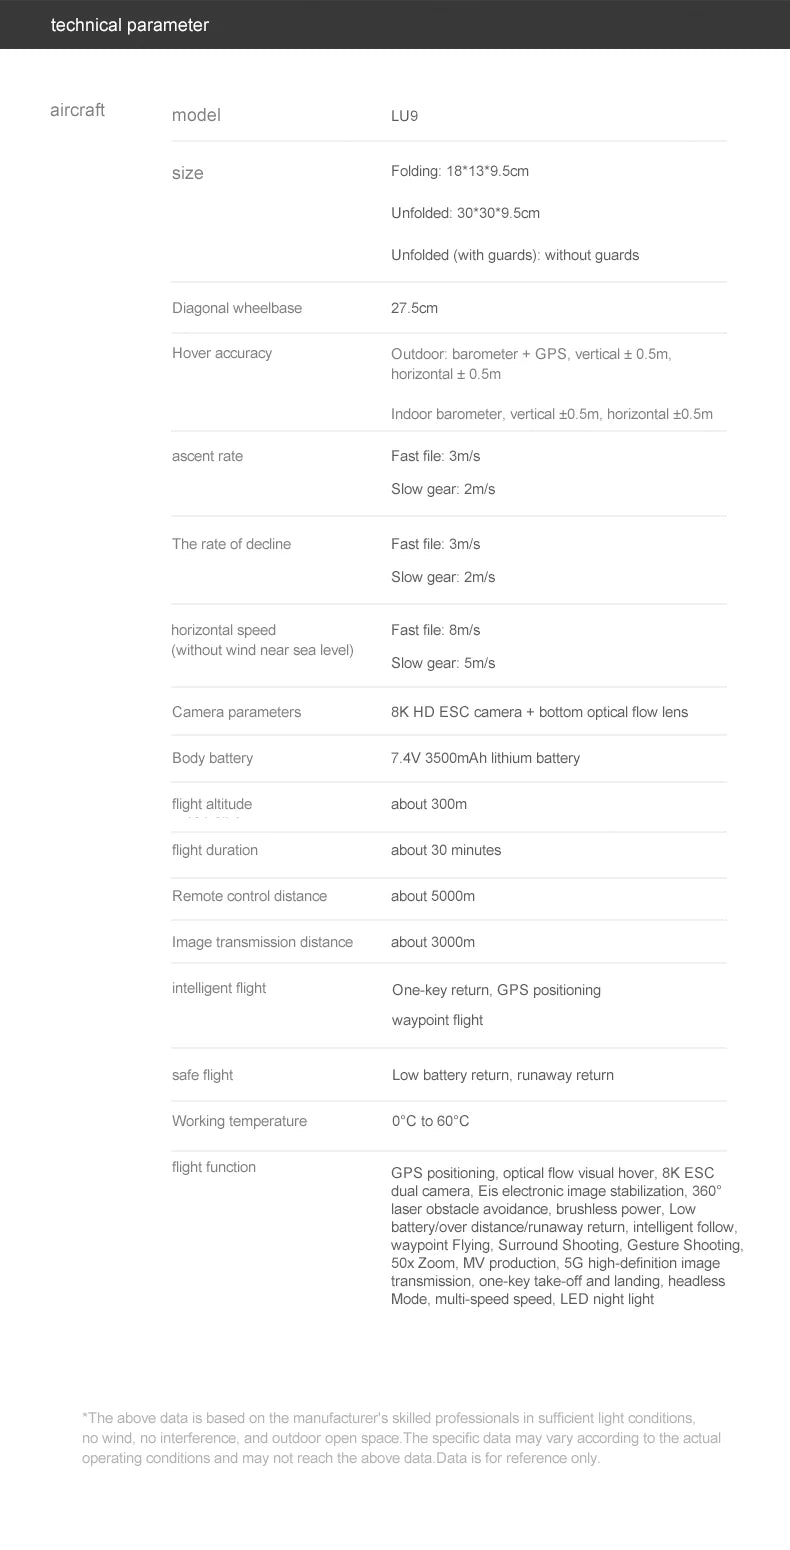
Task: Click the 'Folding: 18*13*9.5cm' size text
Action: (460, 171)
